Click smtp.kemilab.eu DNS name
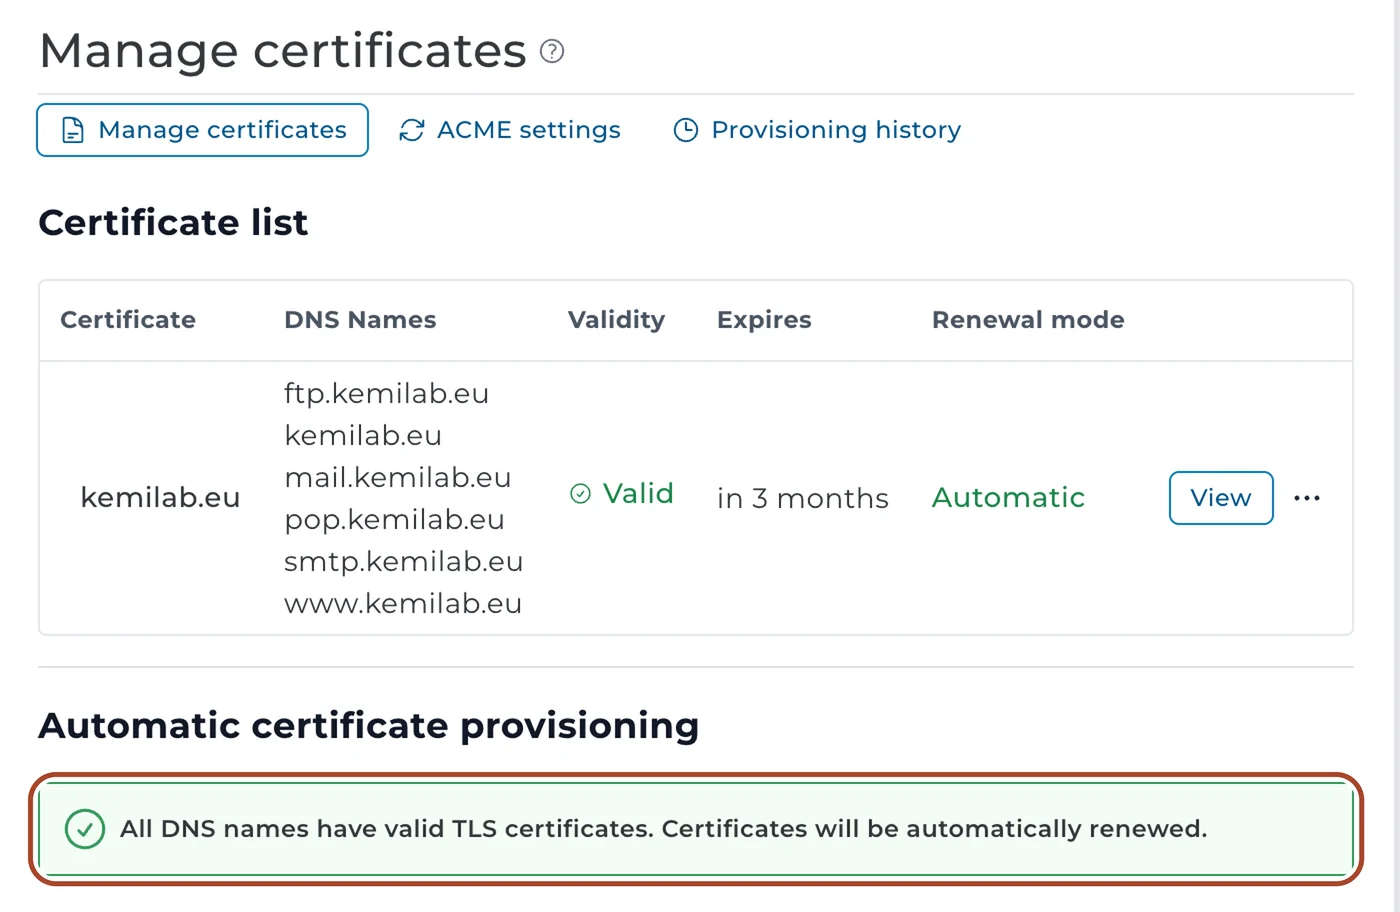This screenshot has width=1400, height=912. (403, 562)
